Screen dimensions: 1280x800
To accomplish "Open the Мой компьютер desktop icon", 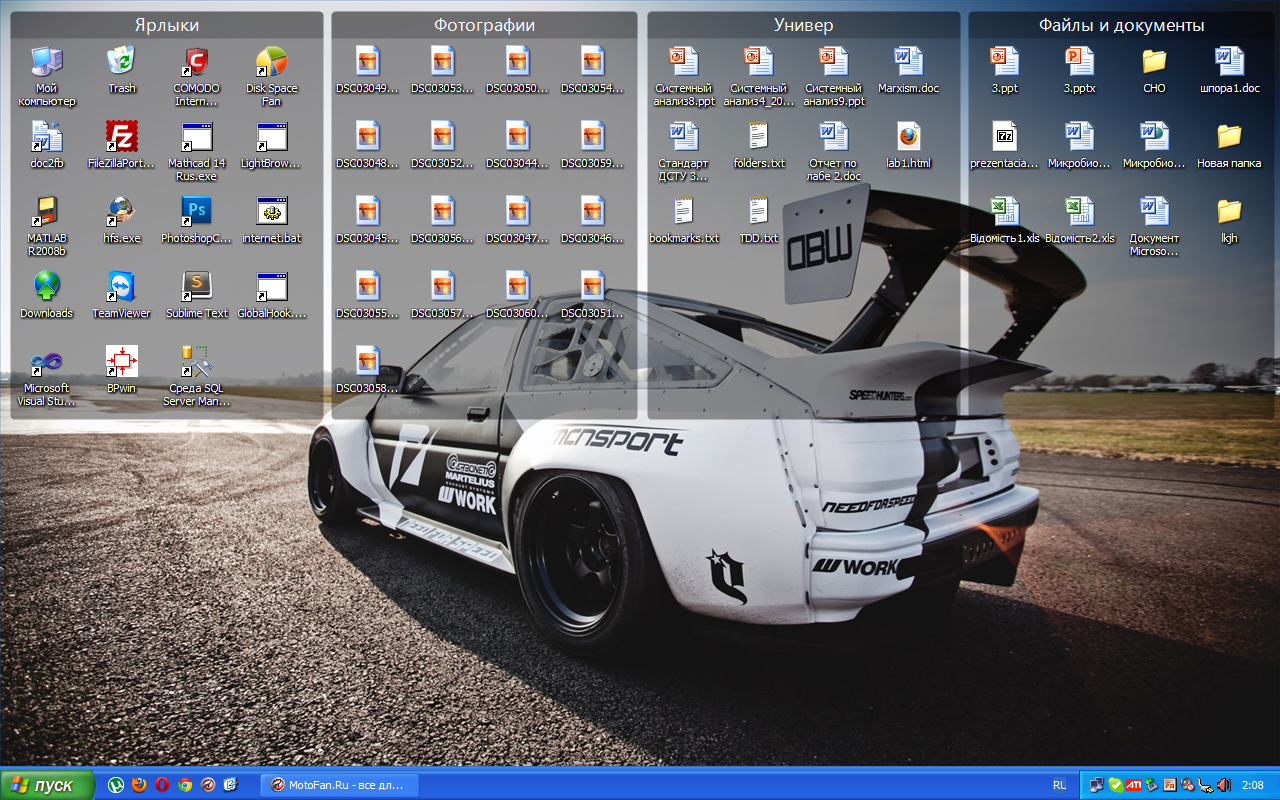I will 47,62.
